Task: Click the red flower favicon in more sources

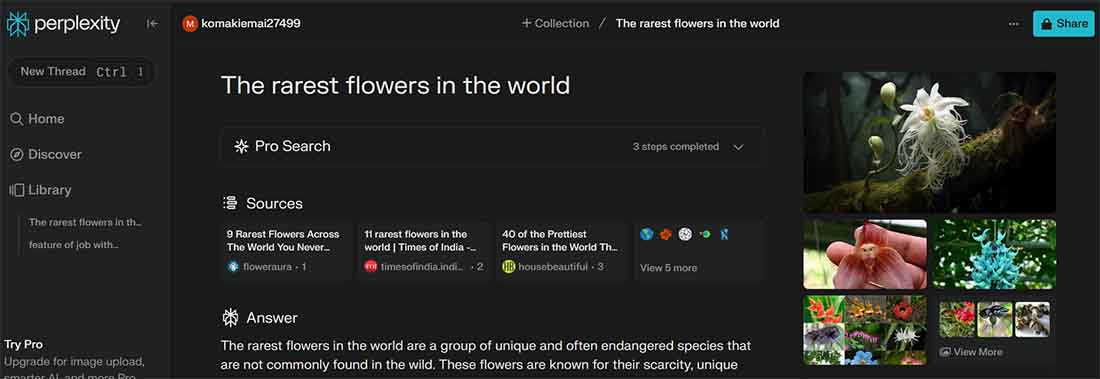Action: click(666, 234)
